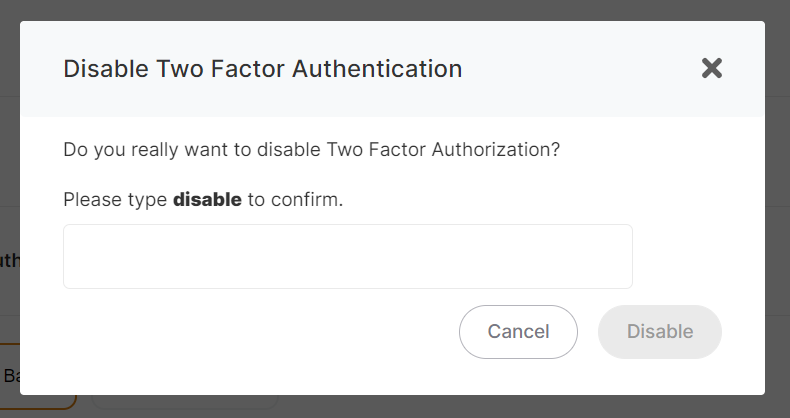Click the empty header area left of X icon
This screenshot has height=418, width=790.
pos(580,69)
